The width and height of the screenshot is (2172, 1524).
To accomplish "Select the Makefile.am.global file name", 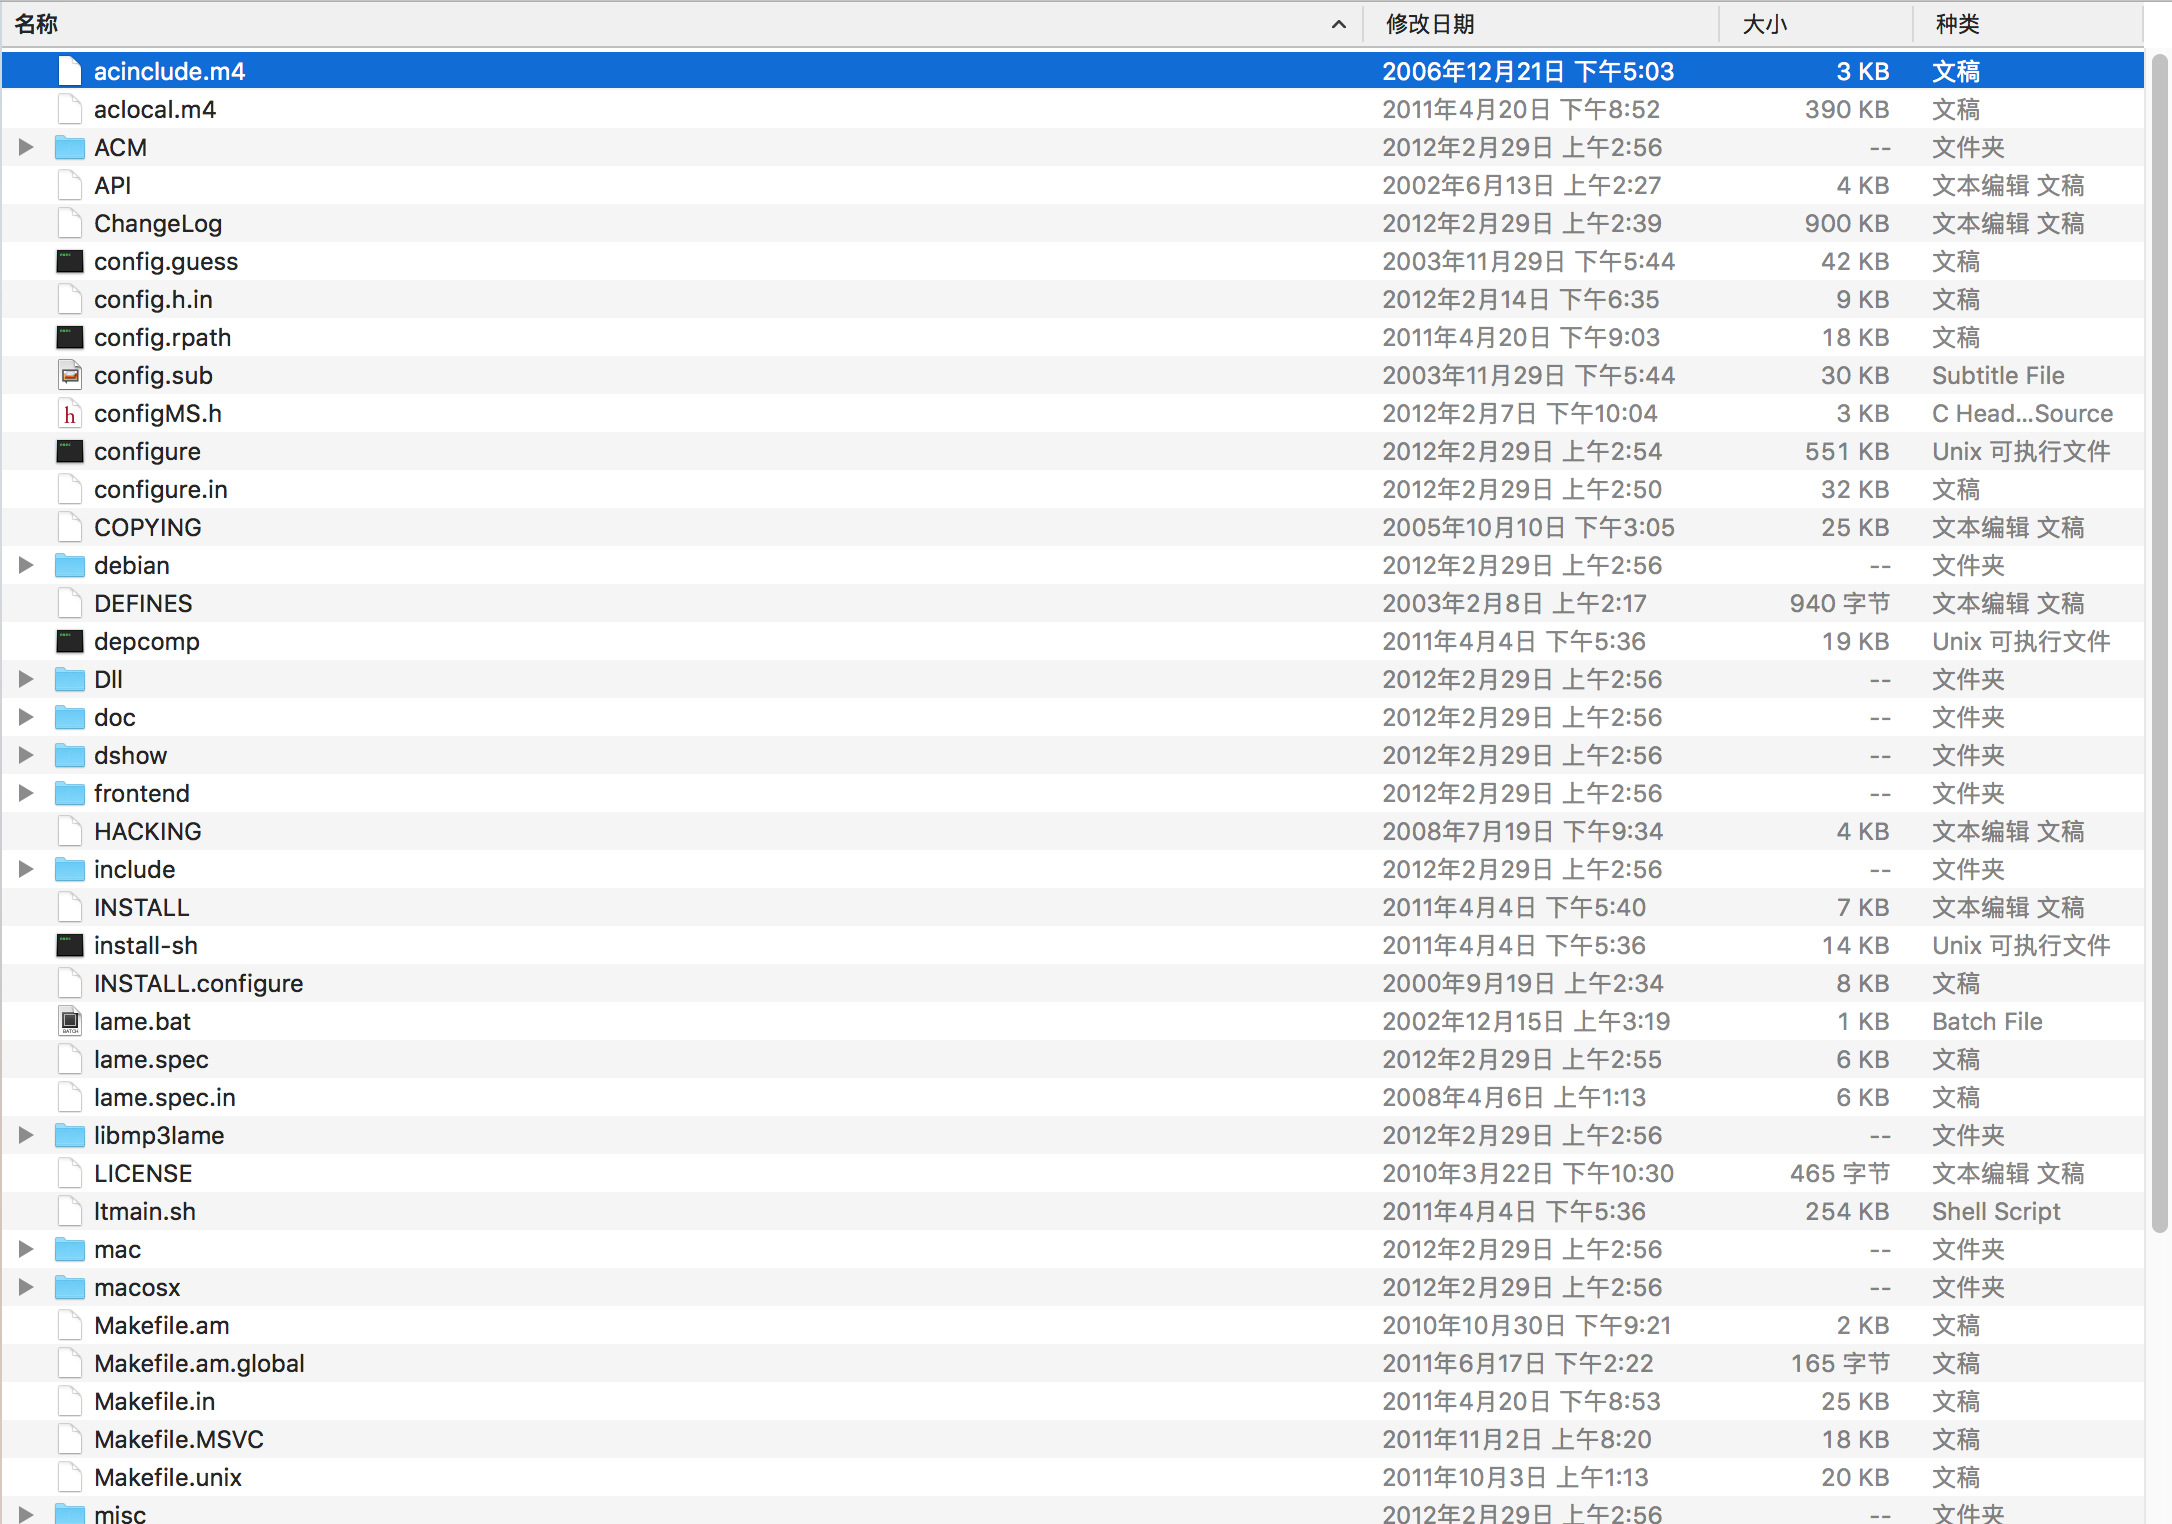I will pyautogui.click(x=199, y=1363).
